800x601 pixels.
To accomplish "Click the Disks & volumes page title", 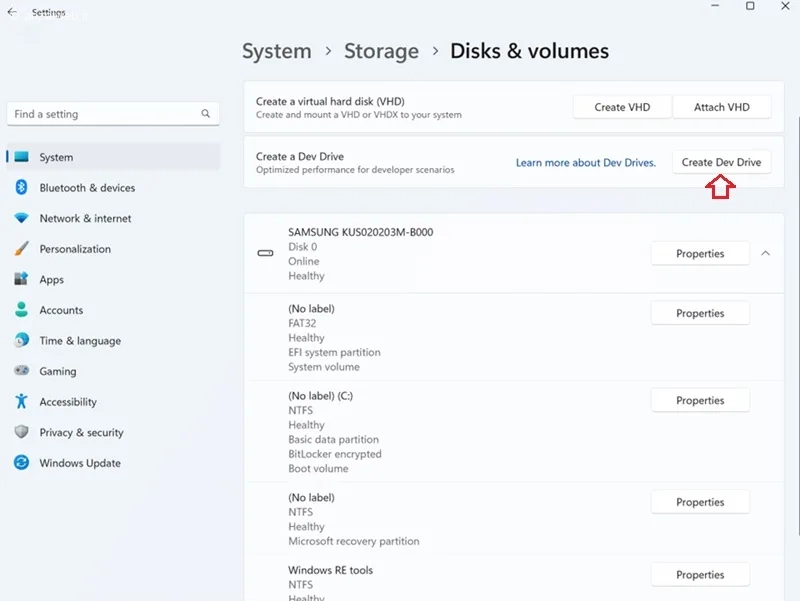I will [529, 51].
